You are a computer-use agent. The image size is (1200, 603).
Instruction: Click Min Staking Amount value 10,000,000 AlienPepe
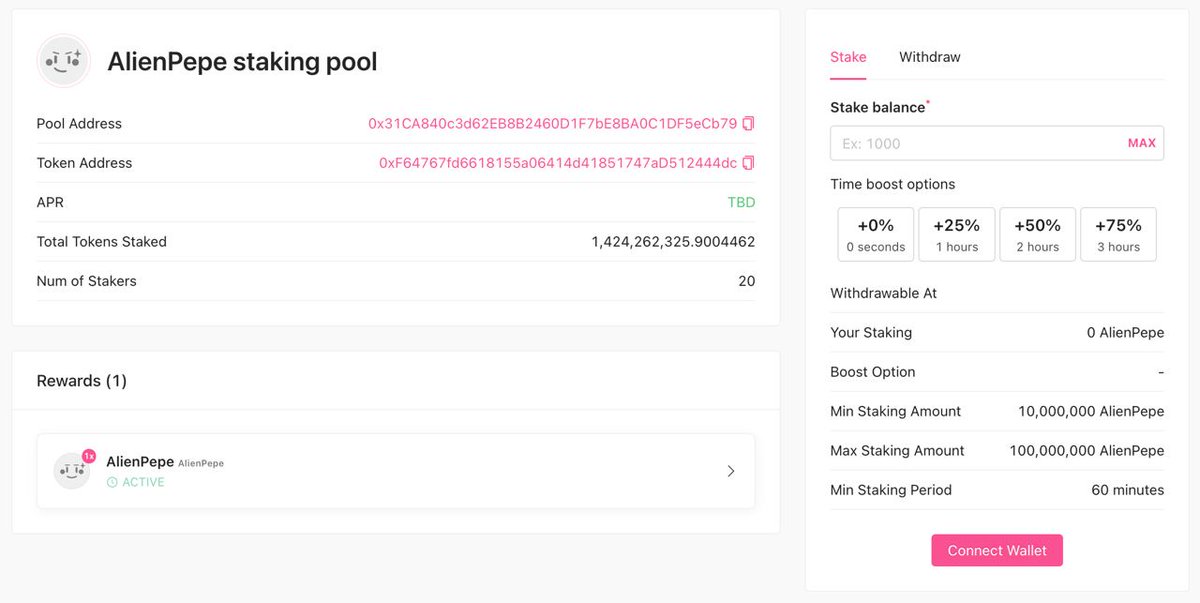click(1091, 411)
